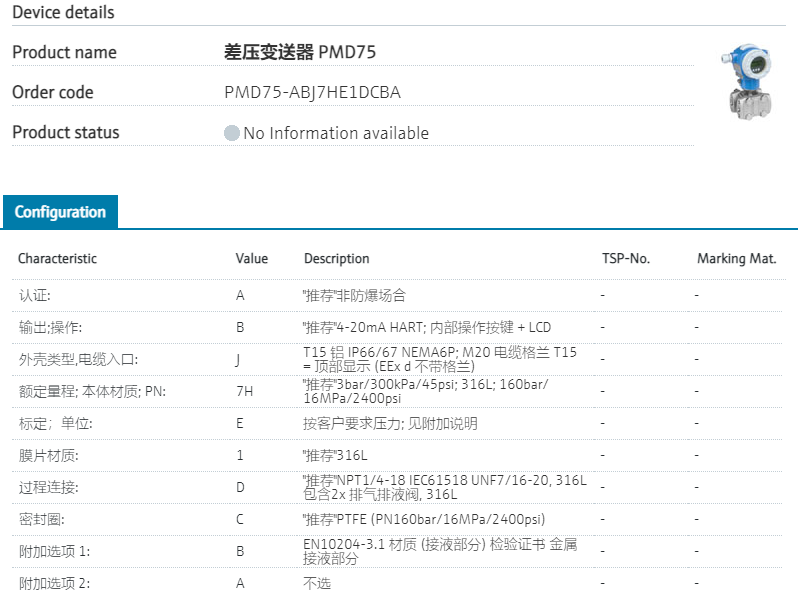Click the Marking Mat. column header
This screenshot has width=798, height=610.
(736, 258)
